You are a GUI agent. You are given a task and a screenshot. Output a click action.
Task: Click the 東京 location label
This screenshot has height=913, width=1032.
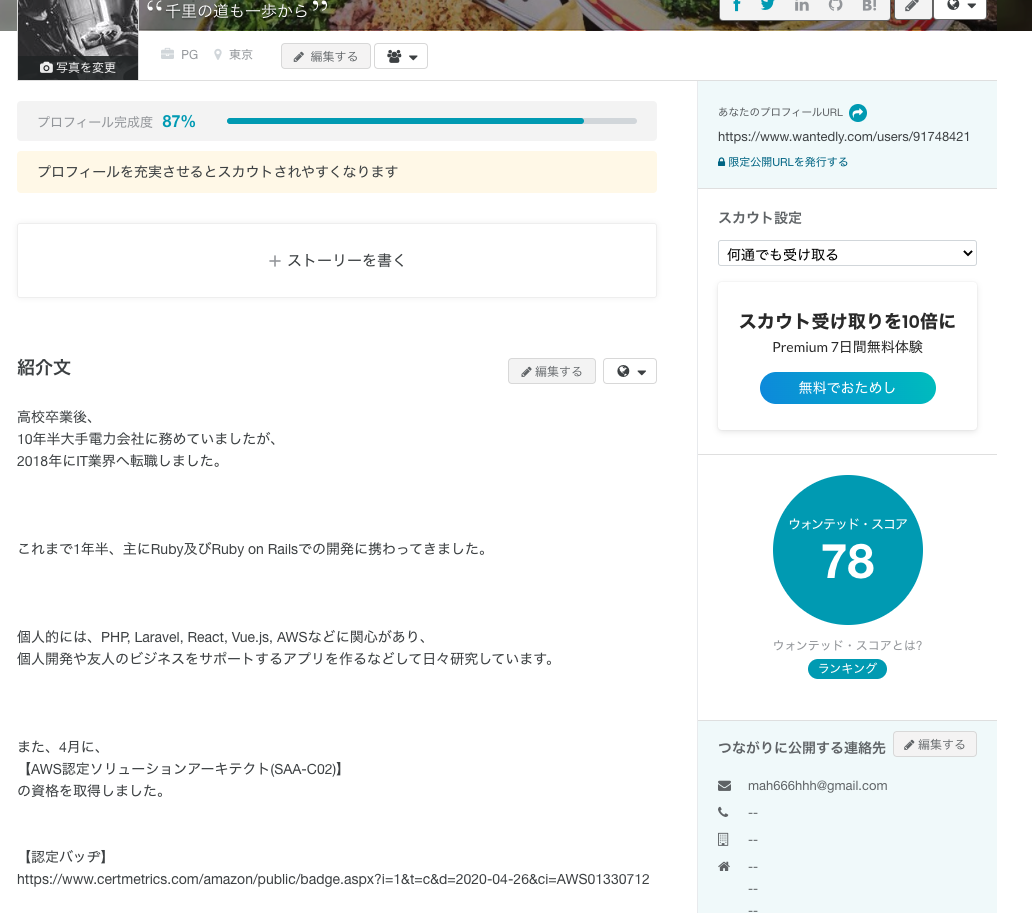[x=240, y=55]
